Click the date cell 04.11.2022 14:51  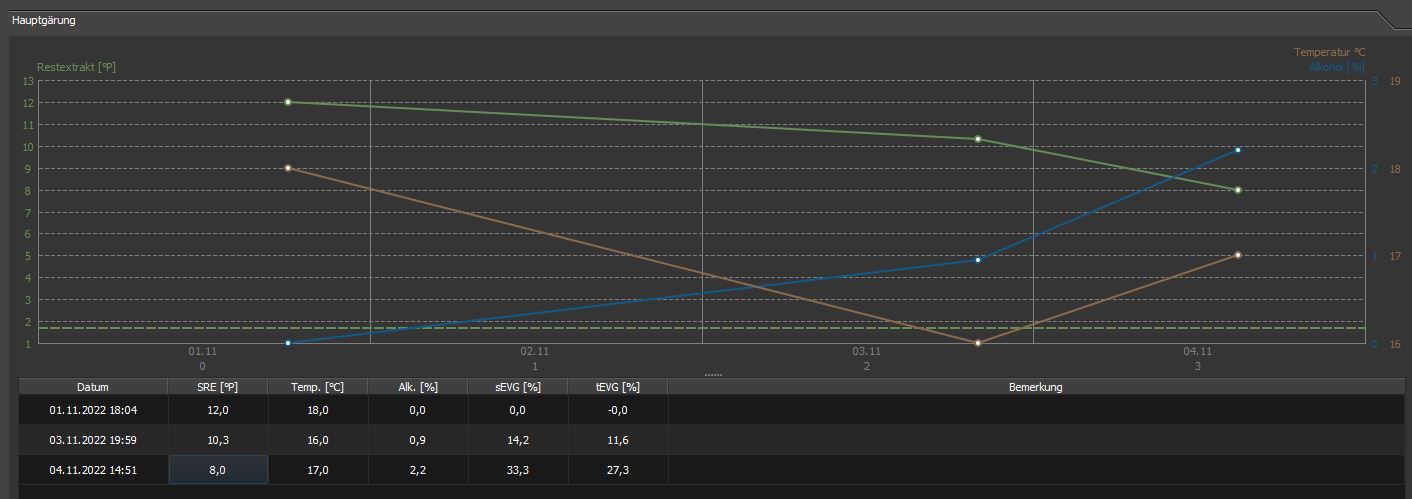point(93,470)
